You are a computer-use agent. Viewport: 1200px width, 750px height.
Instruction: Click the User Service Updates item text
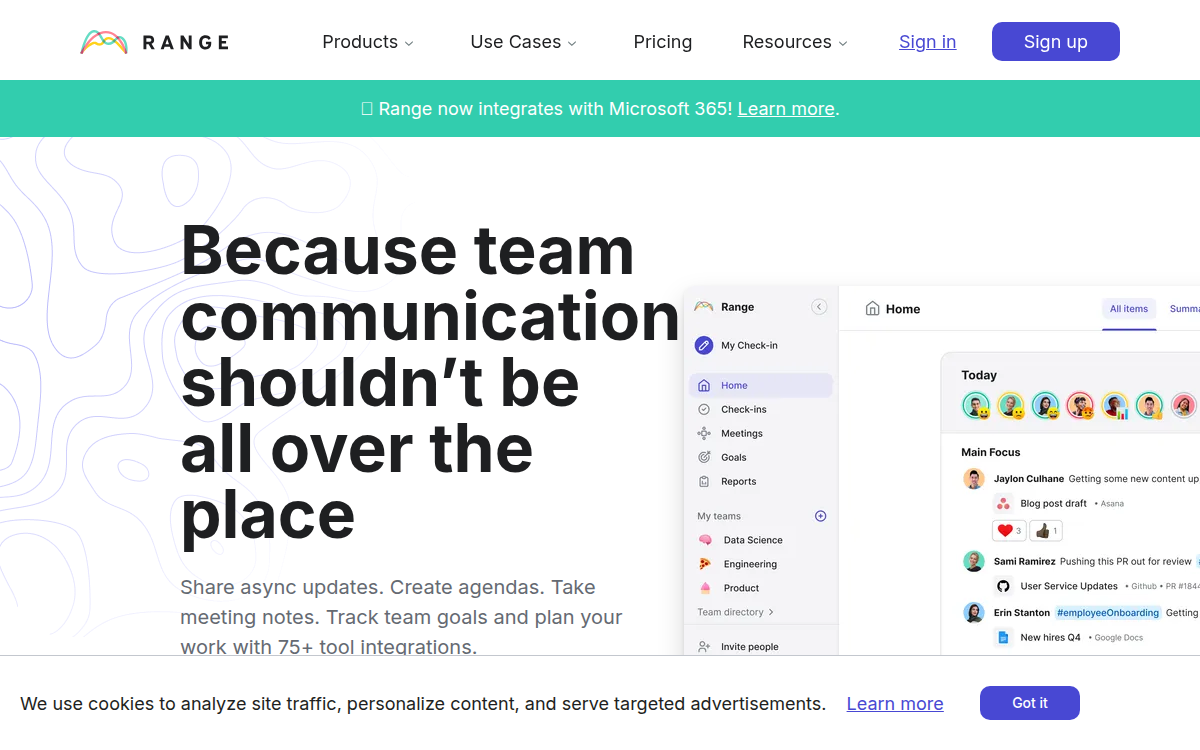(x=1069, y=586)
